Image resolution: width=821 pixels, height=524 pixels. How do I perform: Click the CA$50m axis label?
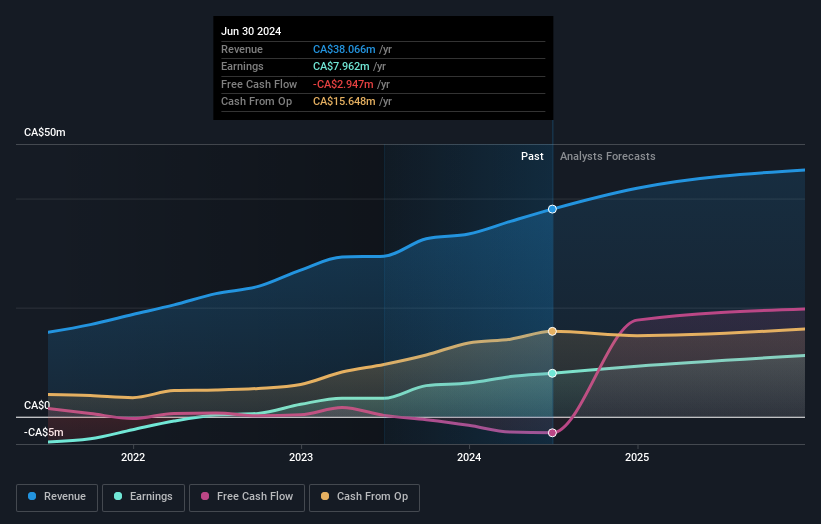[x=45, y=132]
